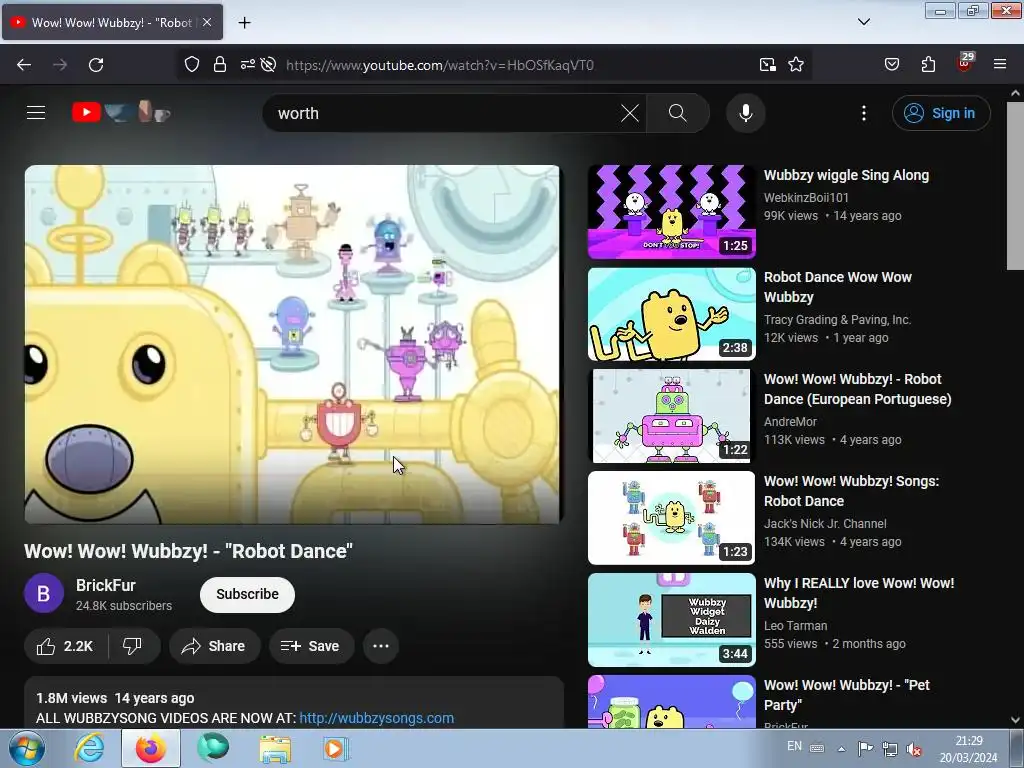Open Wubbzy wiggle Sing Along thumbnail

[672, 212]
